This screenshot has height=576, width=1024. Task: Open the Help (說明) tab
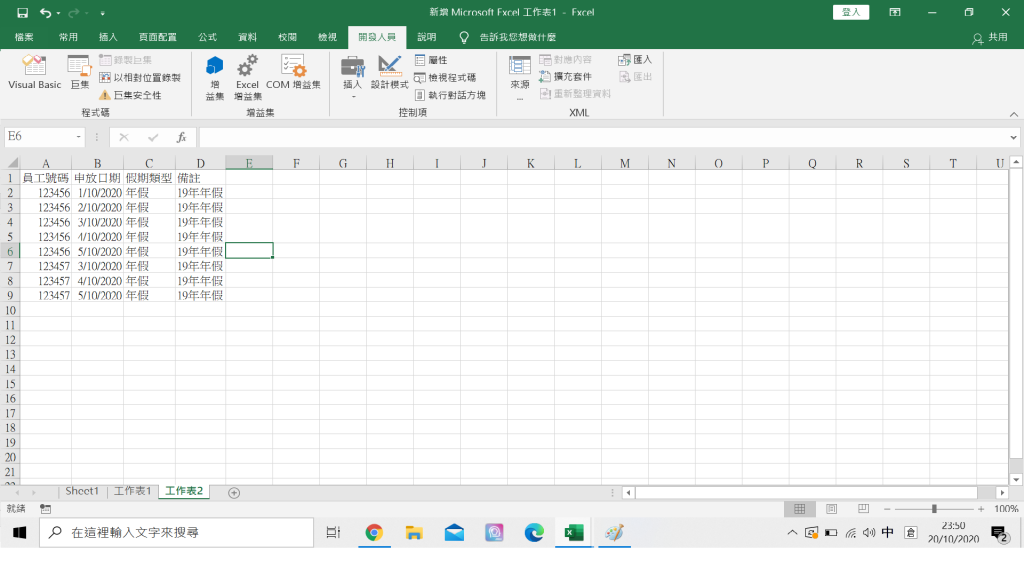pos(426,37)
